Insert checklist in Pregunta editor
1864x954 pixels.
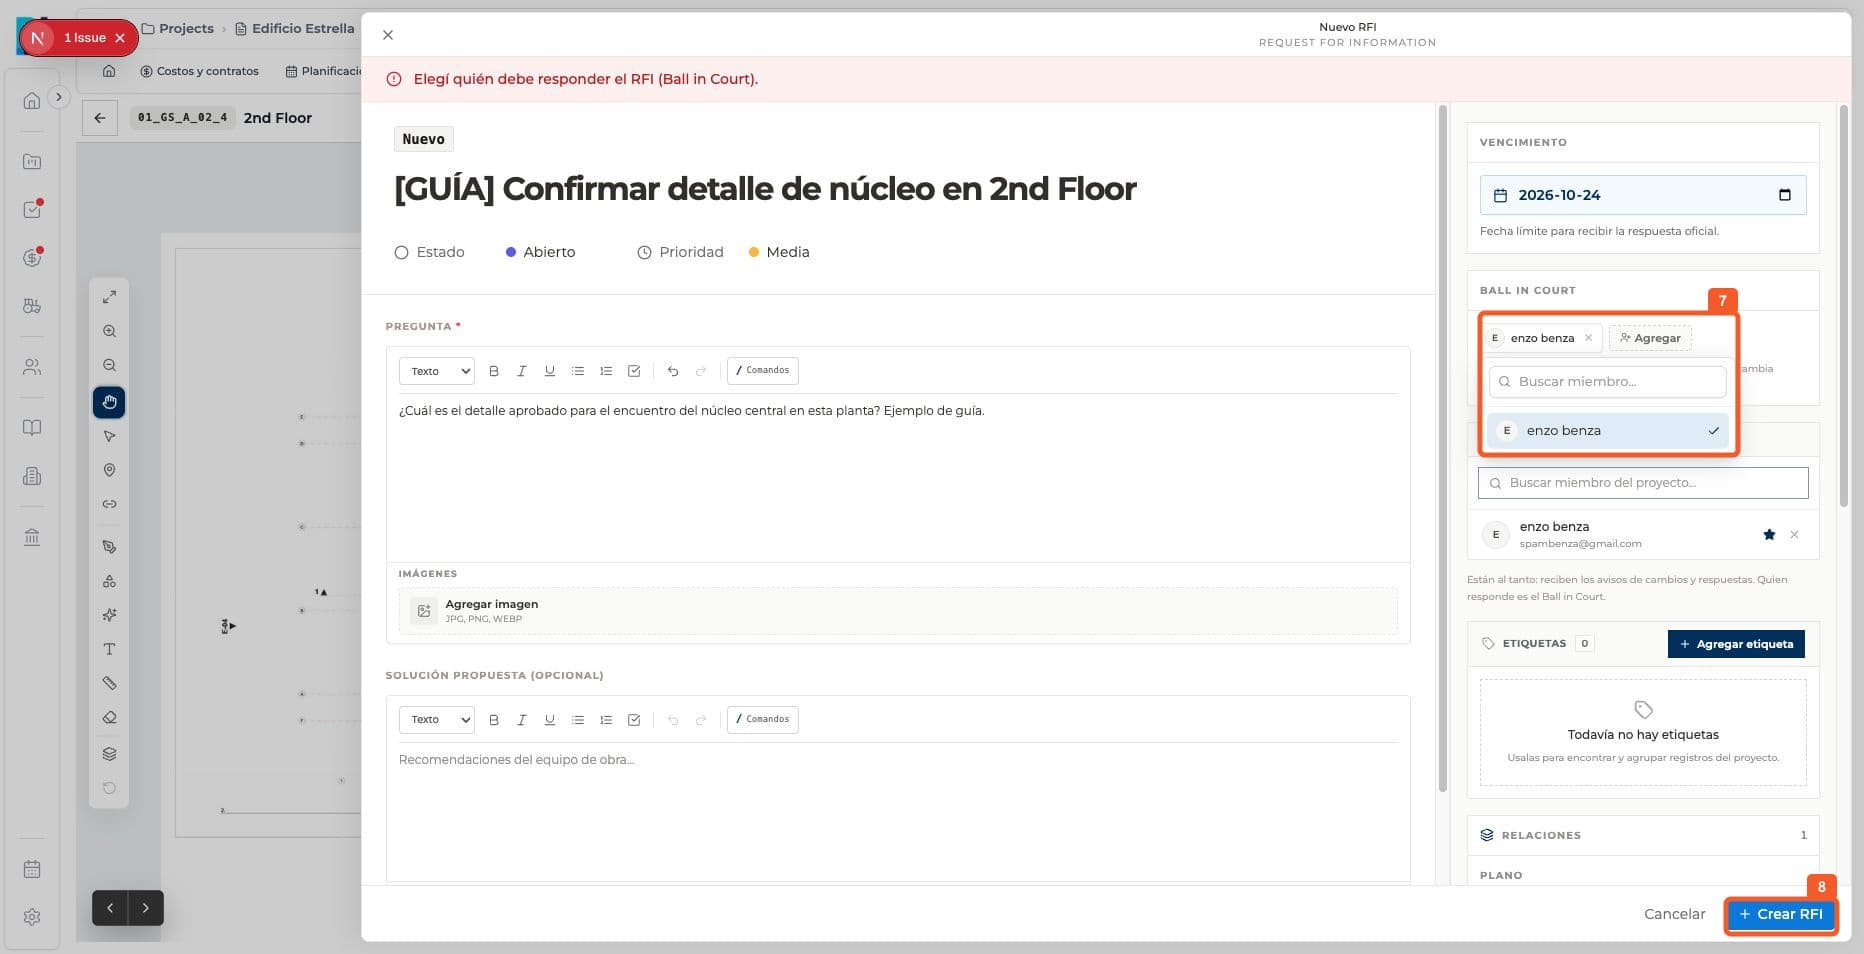[x=633, y=371]
